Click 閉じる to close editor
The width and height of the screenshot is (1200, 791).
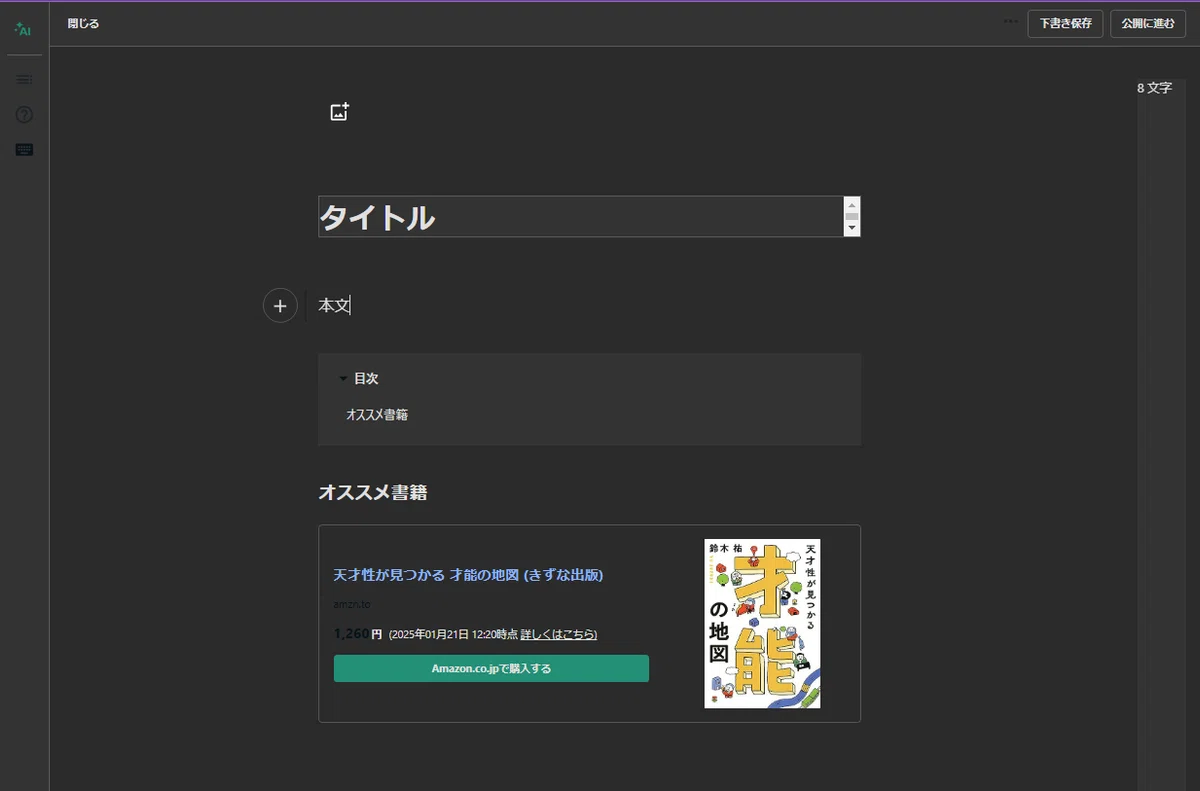(x=83, y=23)
